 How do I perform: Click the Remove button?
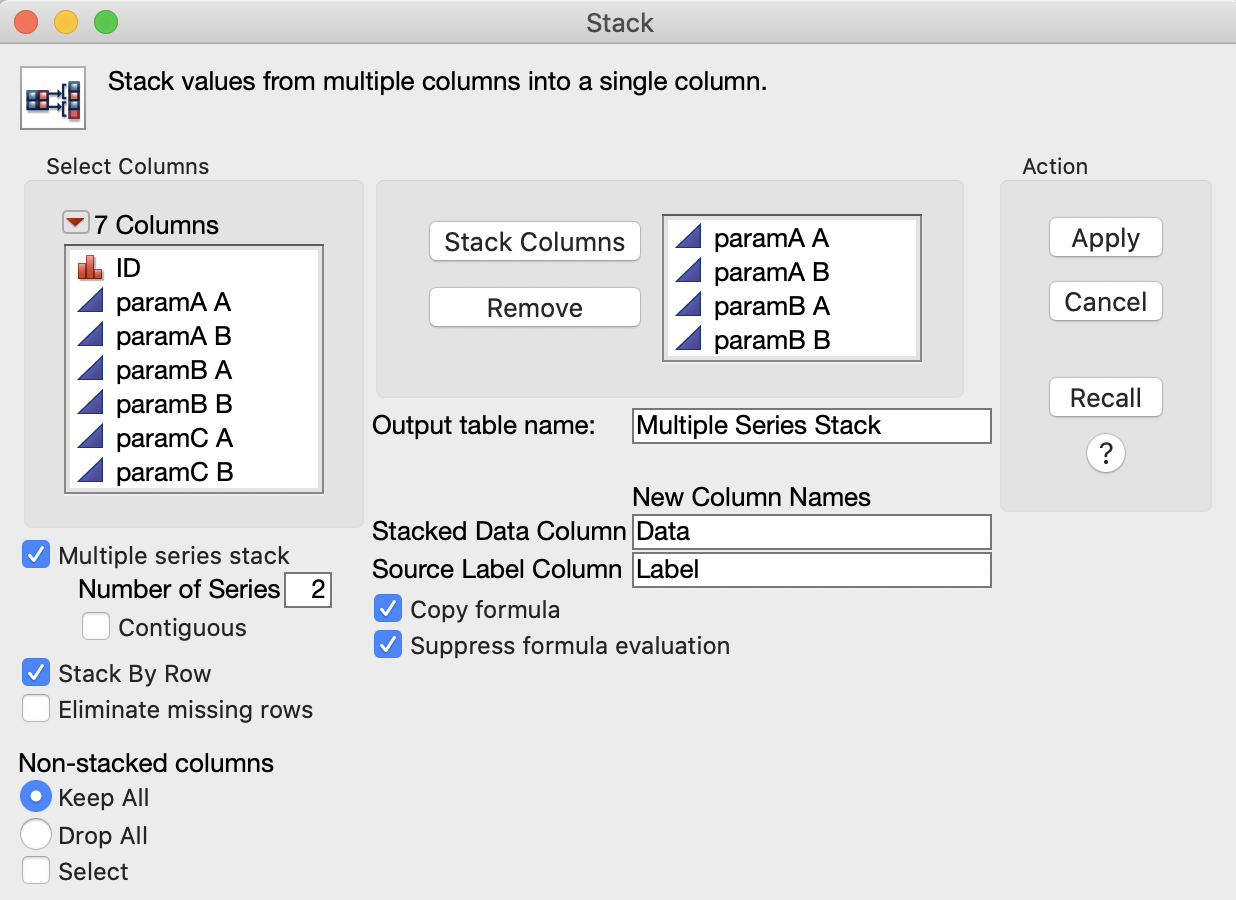tap(534, 308)
